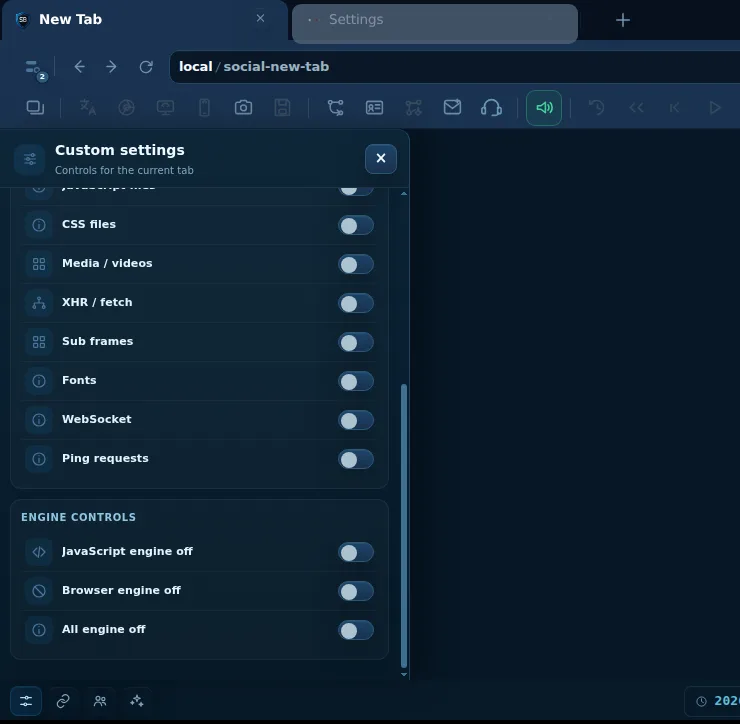This screenshot has height=724, width=740.
Task: Click the scrollbar down arrow in settings panel
Action: pos(404,674)
